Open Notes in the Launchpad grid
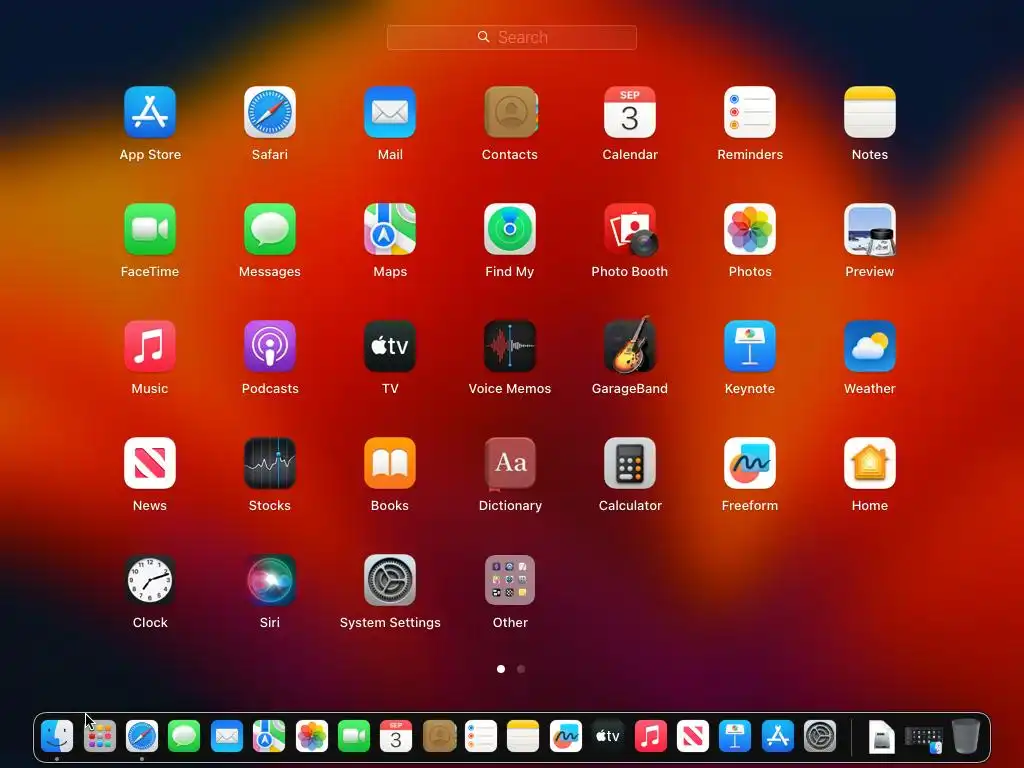This screenshot has width=1024, height=768. pyautogui.click(x=870, y=112)
